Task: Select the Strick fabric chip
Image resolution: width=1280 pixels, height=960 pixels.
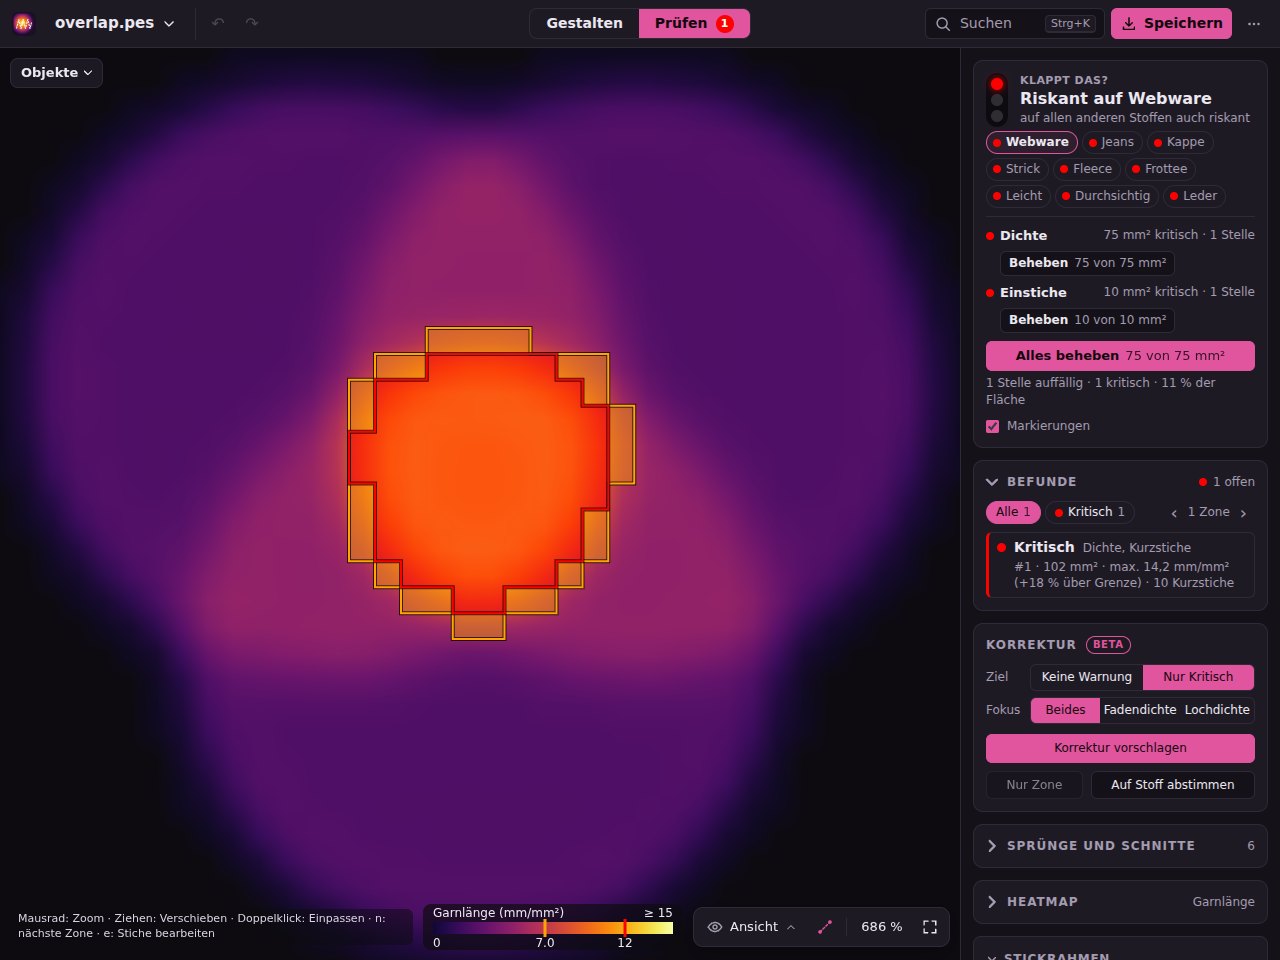Action: [1017, 169]
